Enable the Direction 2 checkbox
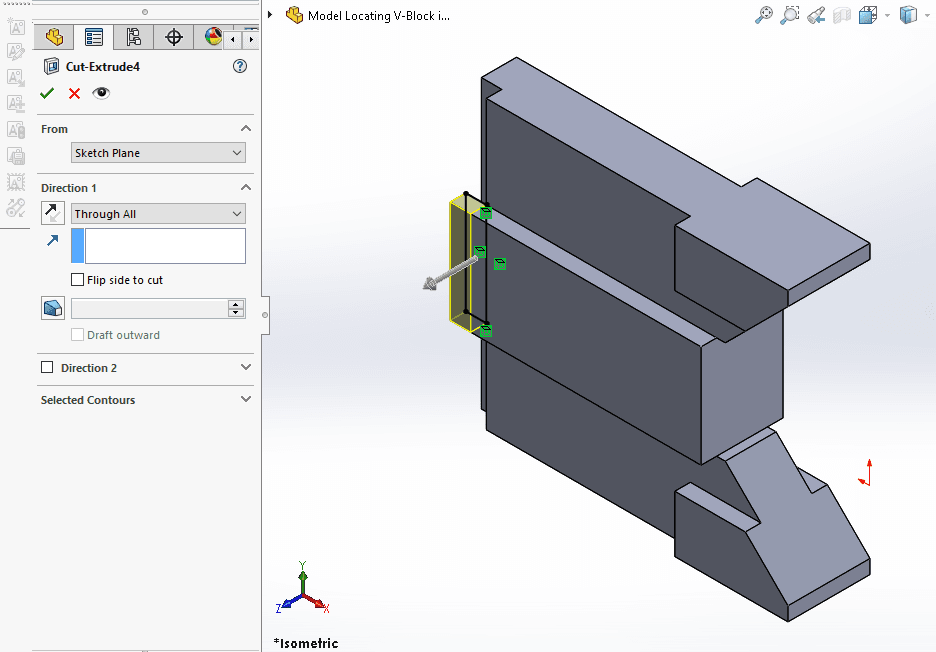Viewport: 936px width, 652px height. tap(45, 367)
